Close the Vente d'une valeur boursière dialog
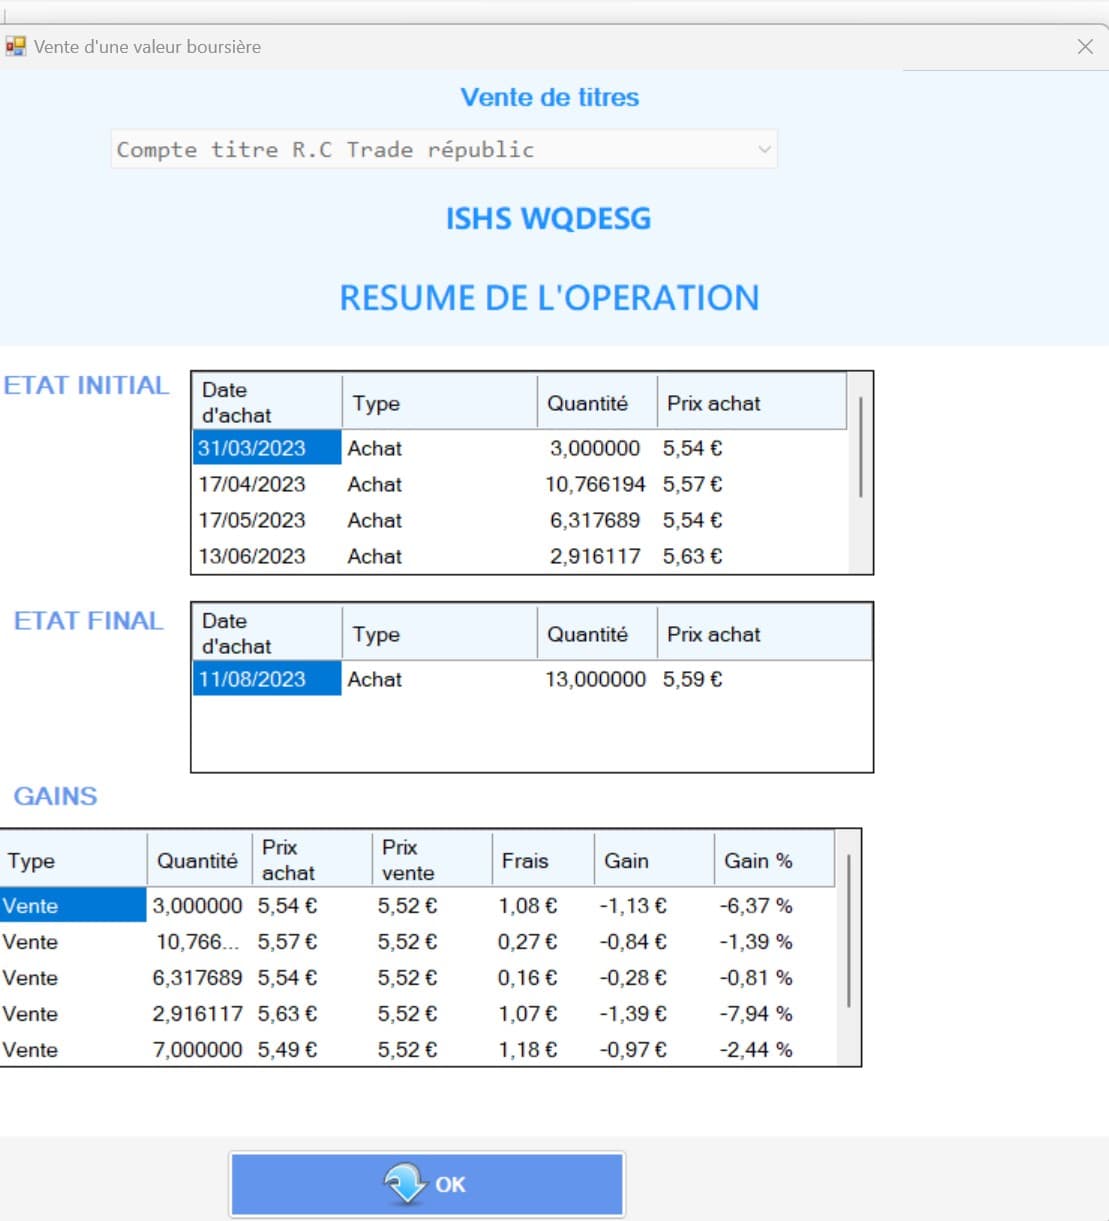 pyautogui.click(x=1085, y=46)
